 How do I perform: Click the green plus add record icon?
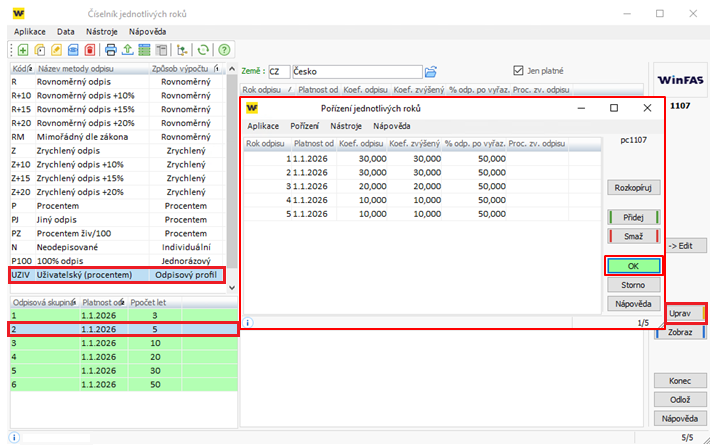click(x=22, y=49)
